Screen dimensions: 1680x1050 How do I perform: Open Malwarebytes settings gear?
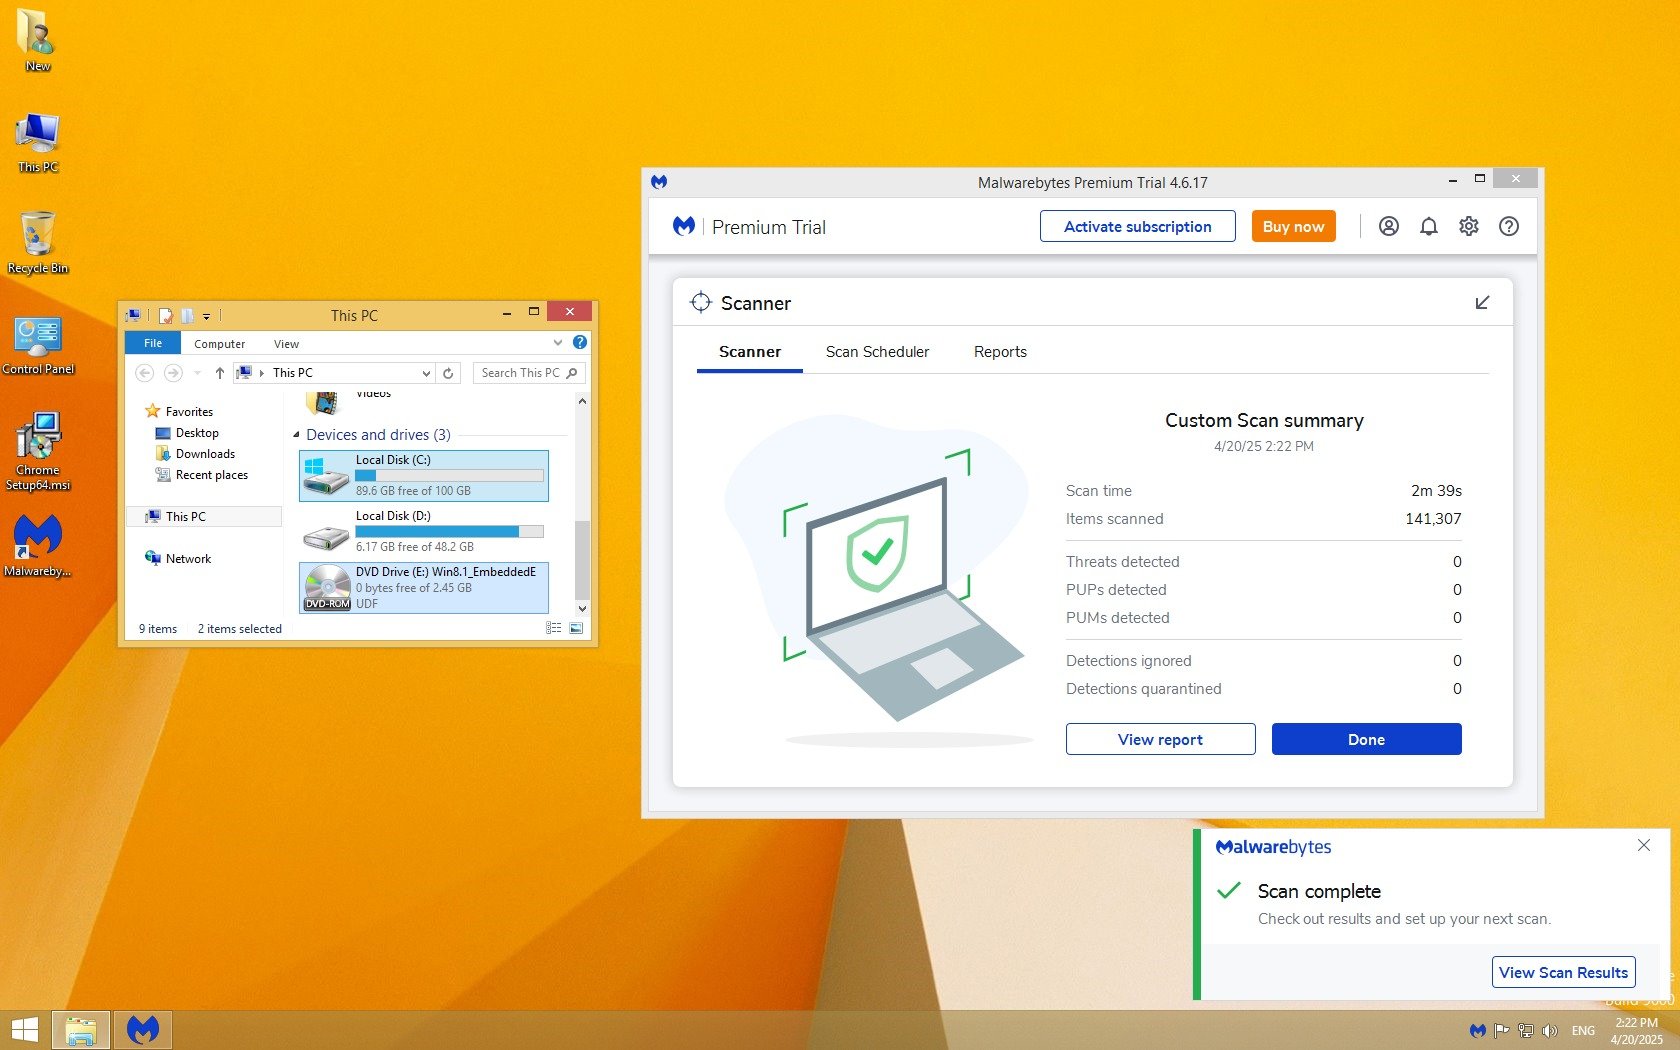[1469, 226]
